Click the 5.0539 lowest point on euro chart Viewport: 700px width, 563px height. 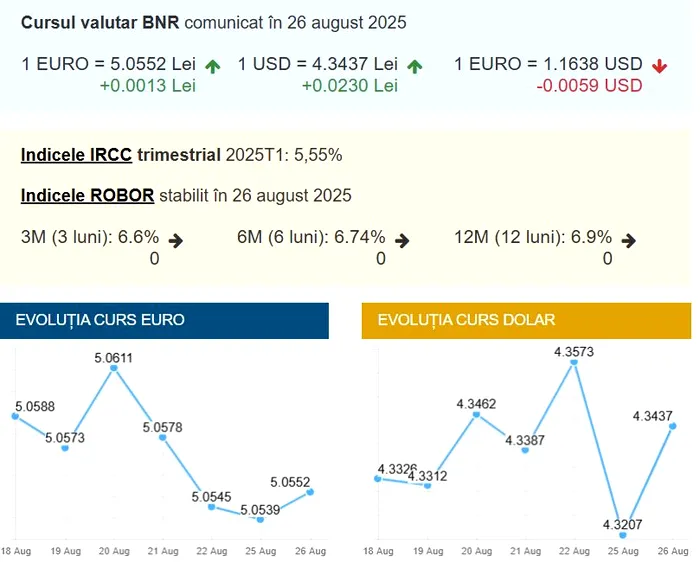coord(260,519)
